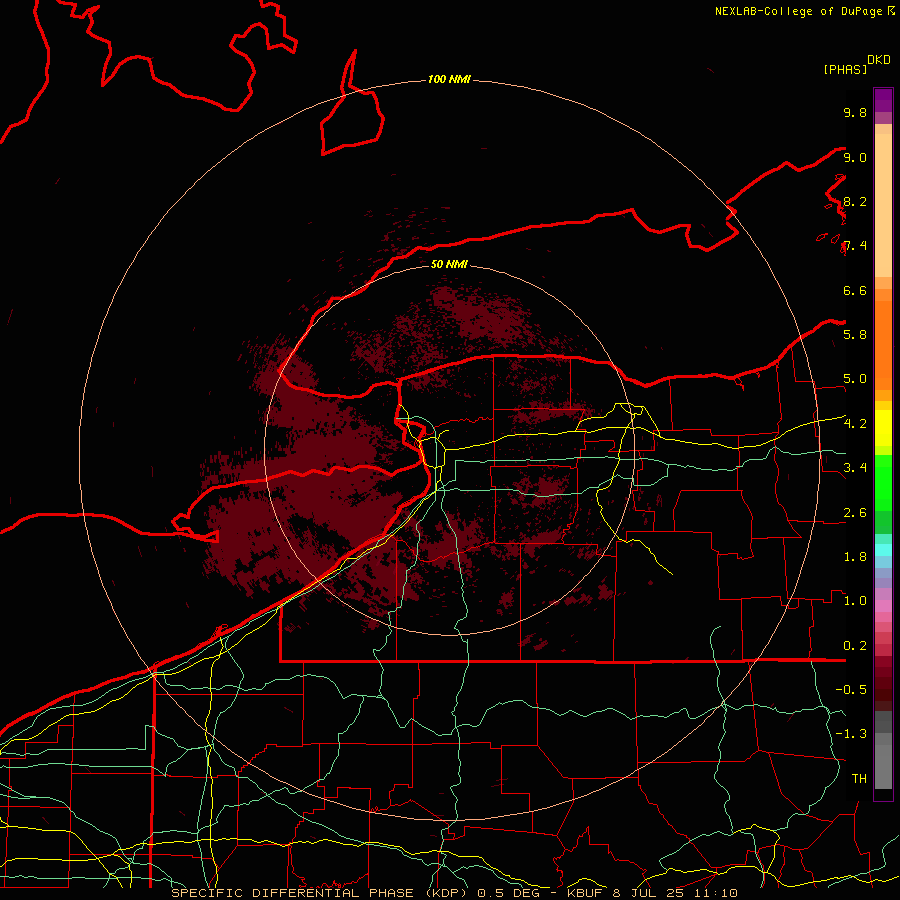Click the yellow segment of the color bar
Image resolution: width=900 pixels, height=900 pixels.
(x=883, y=428)
